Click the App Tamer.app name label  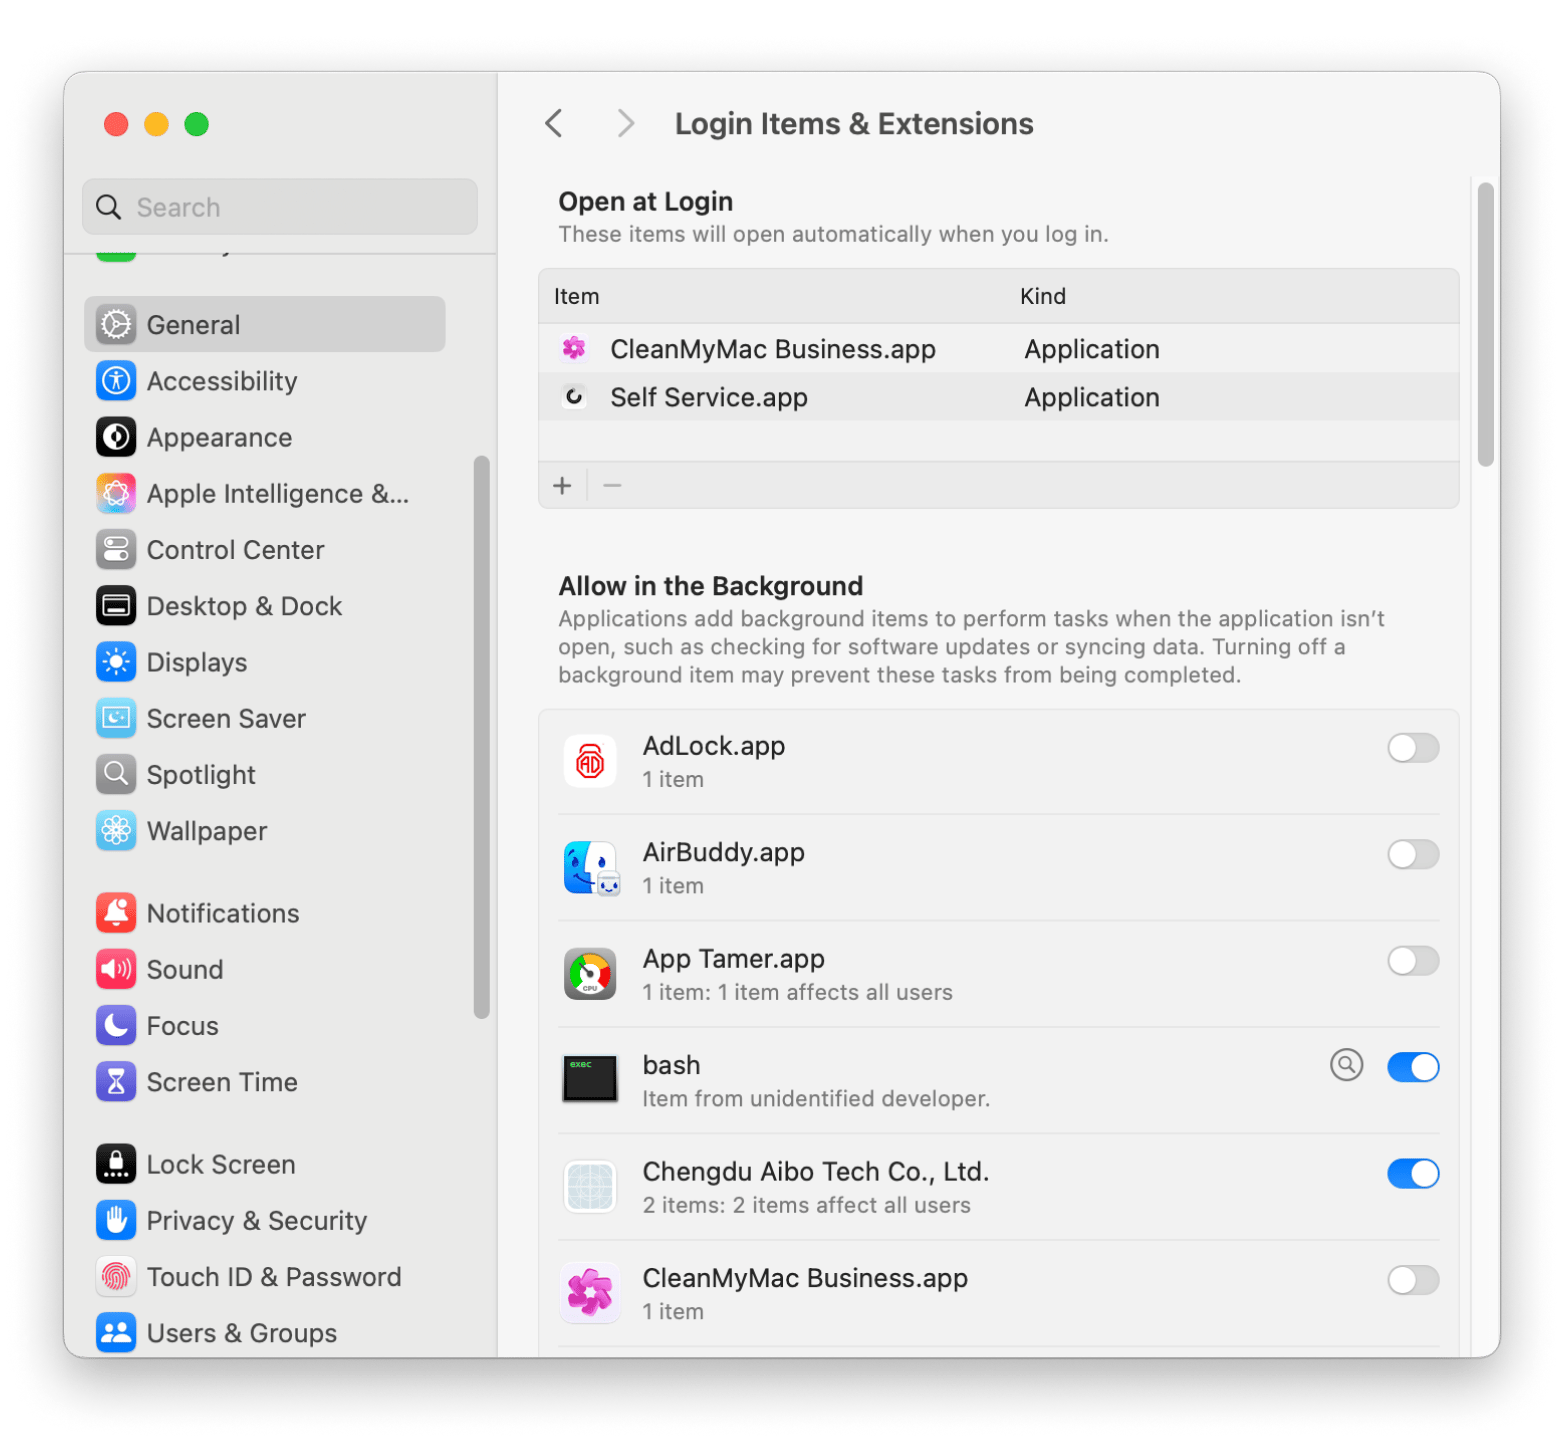coord(734,959)
